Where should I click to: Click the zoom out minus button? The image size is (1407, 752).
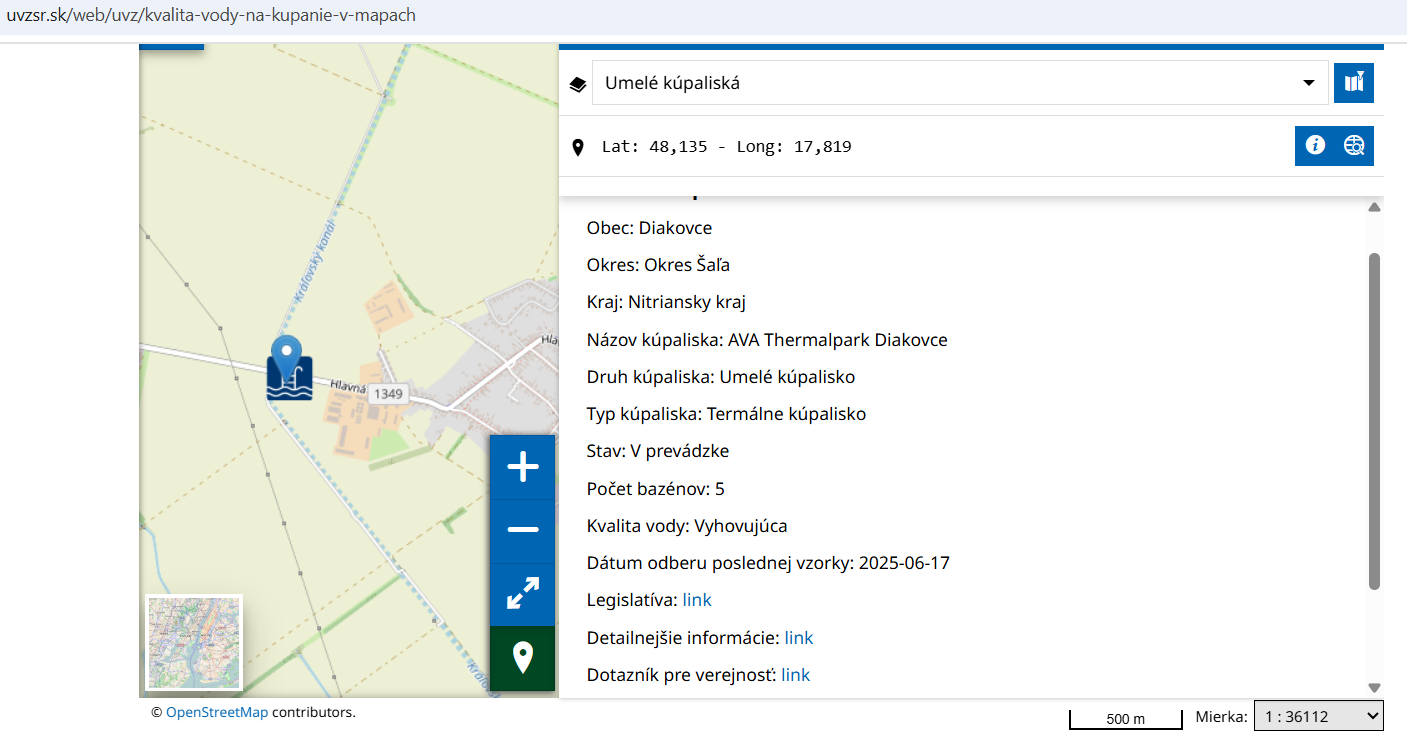(522, 530)
